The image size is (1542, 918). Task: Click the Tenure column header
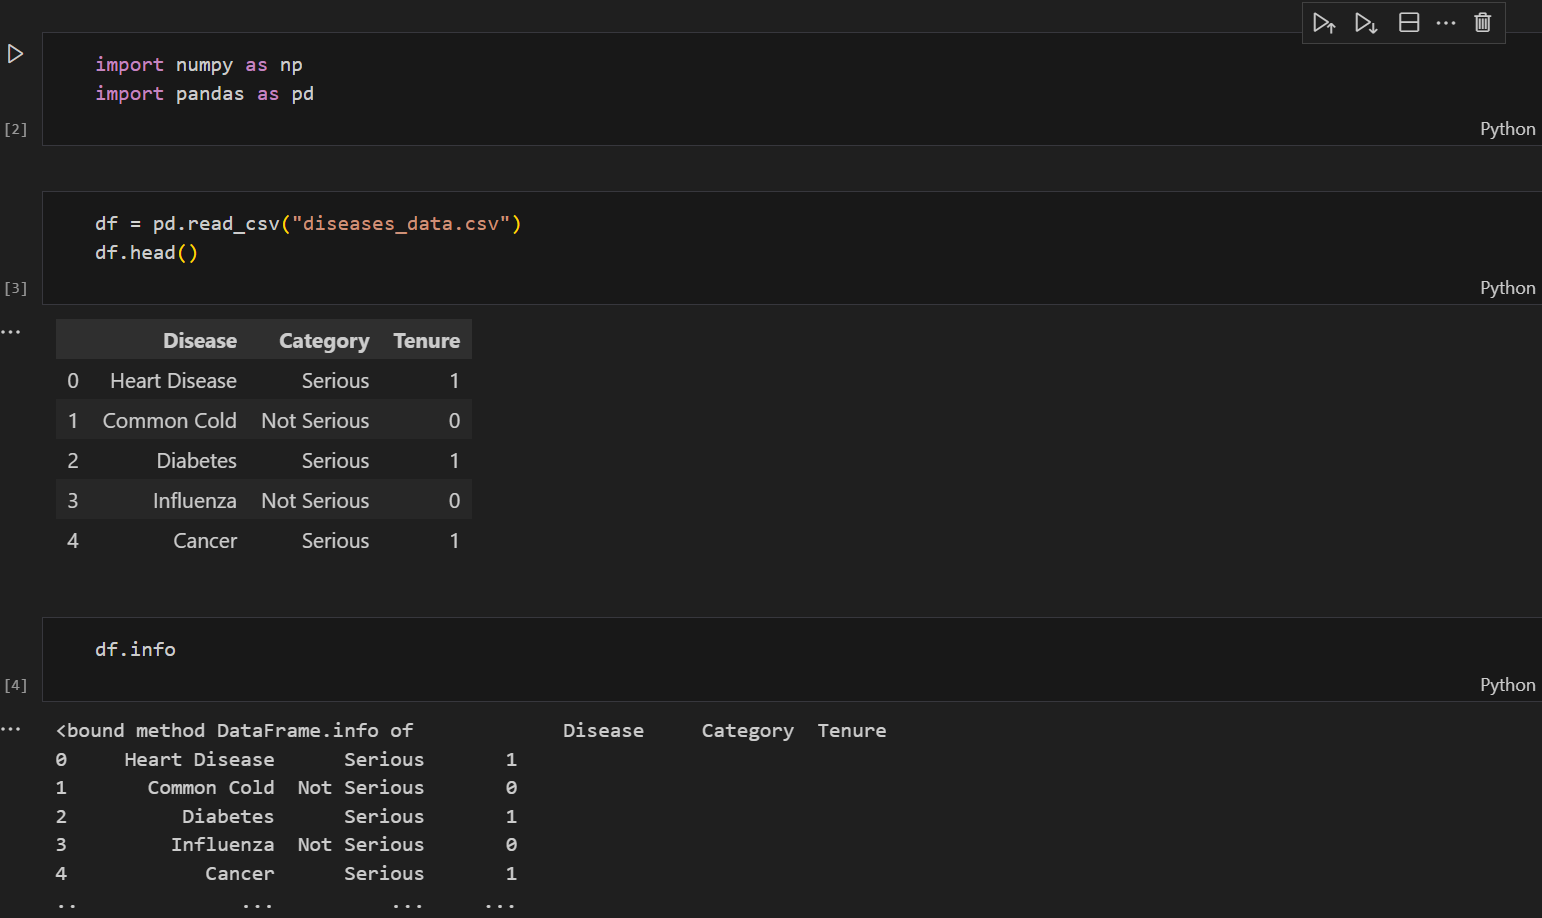(426, 340)
